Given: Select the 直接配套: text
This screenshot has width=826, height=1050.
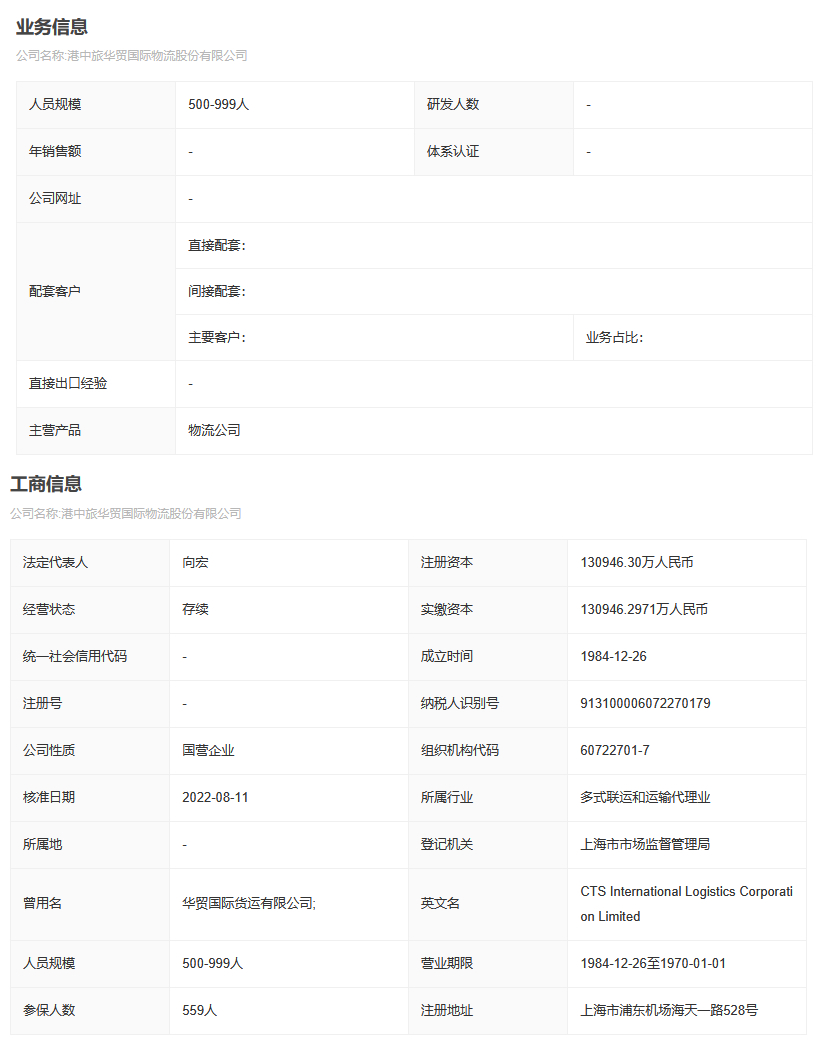Looking at the screenshot, I should [x=217, y=246].
